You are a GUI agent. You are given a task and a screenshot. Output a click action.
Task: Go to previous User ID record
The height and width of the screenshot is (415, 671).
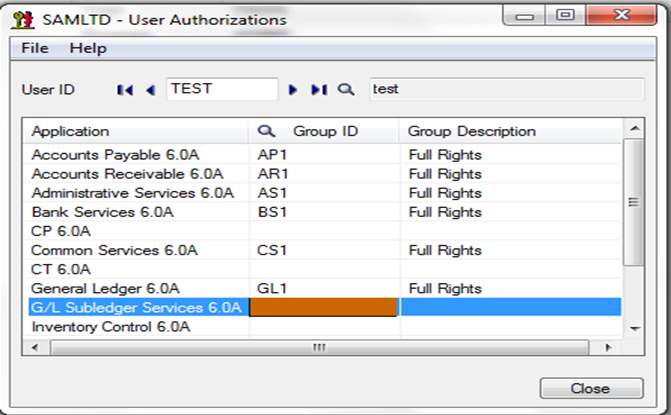[x=150, y=90]
